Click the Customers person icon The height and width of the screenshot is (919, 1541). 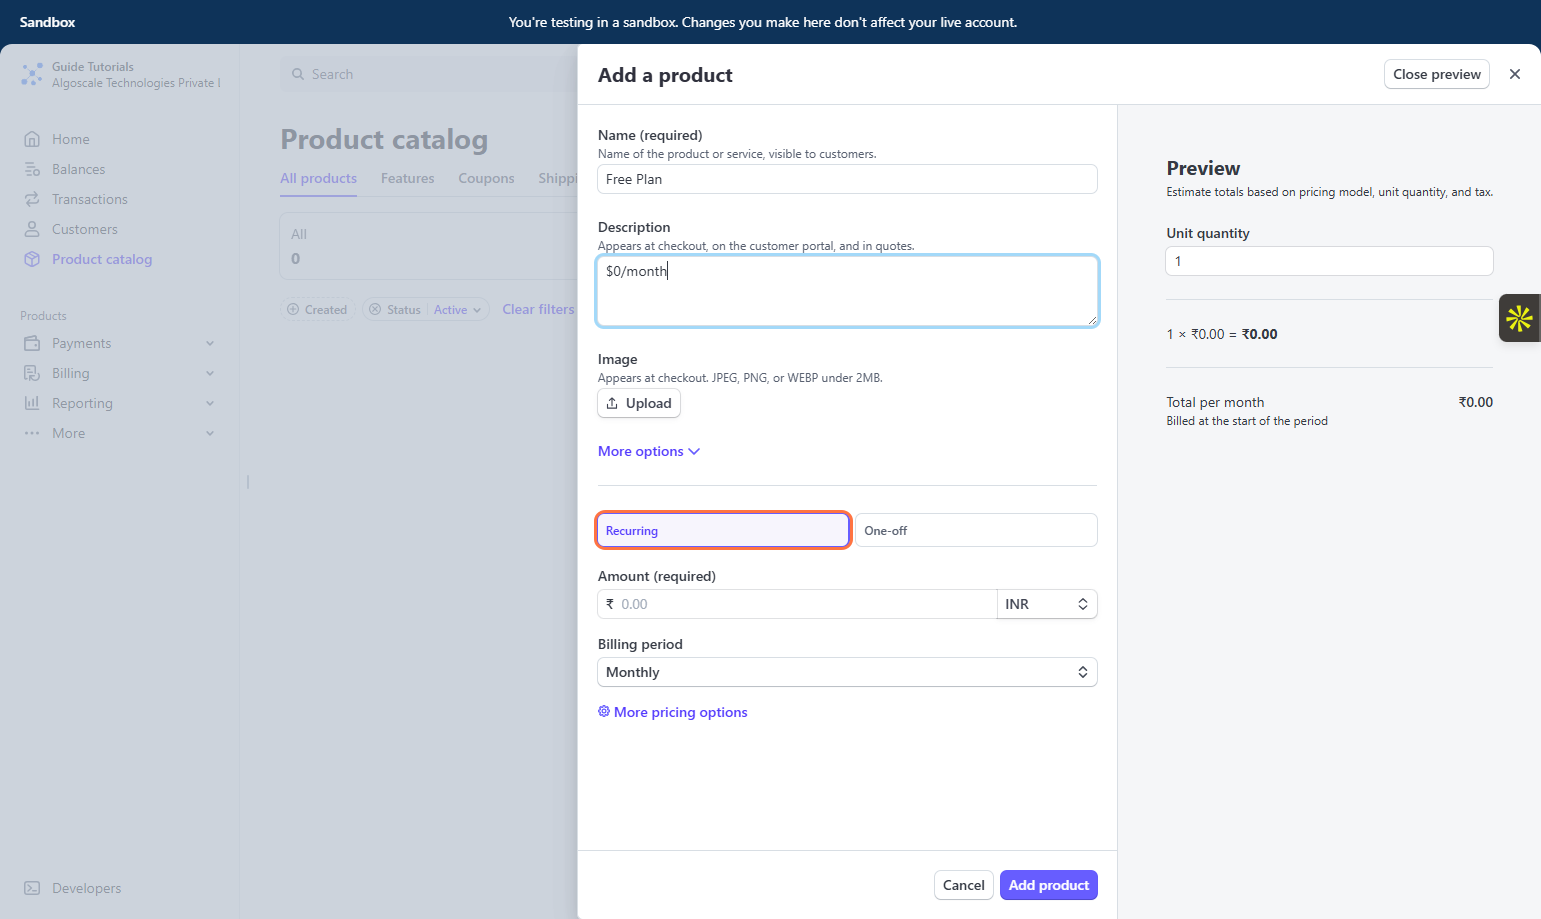tap(32, 229)
